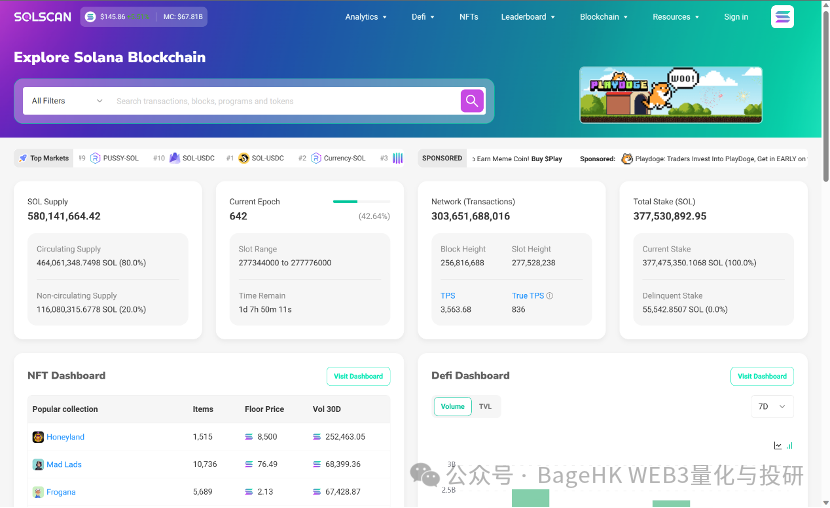Click the True TPS link
Viewport: 830px width, 508px height.
tap(528, 296)
